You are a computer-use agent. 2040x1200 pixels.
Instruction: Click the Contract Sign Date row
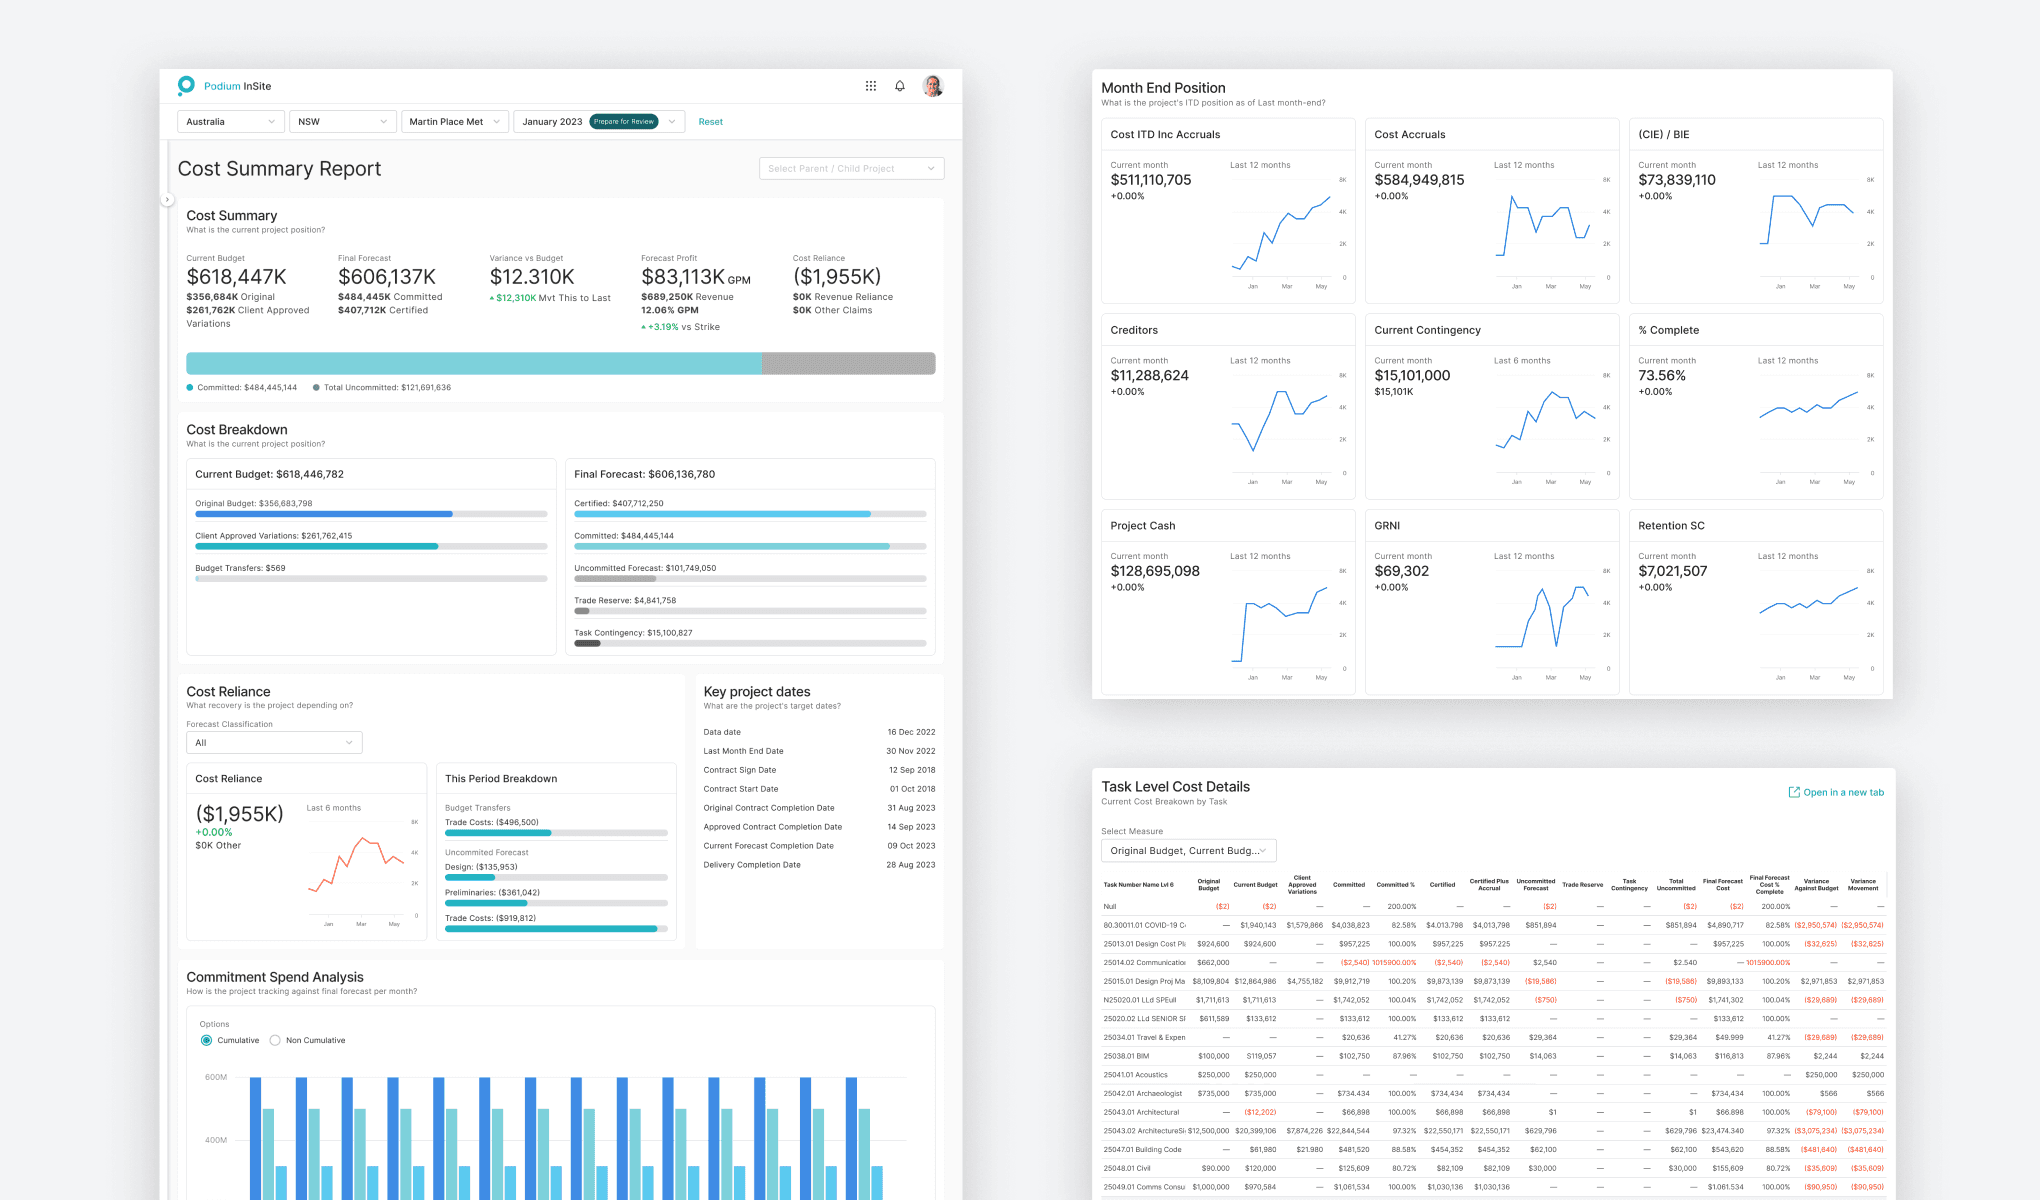pyautogui.click(x=819, y=770)
